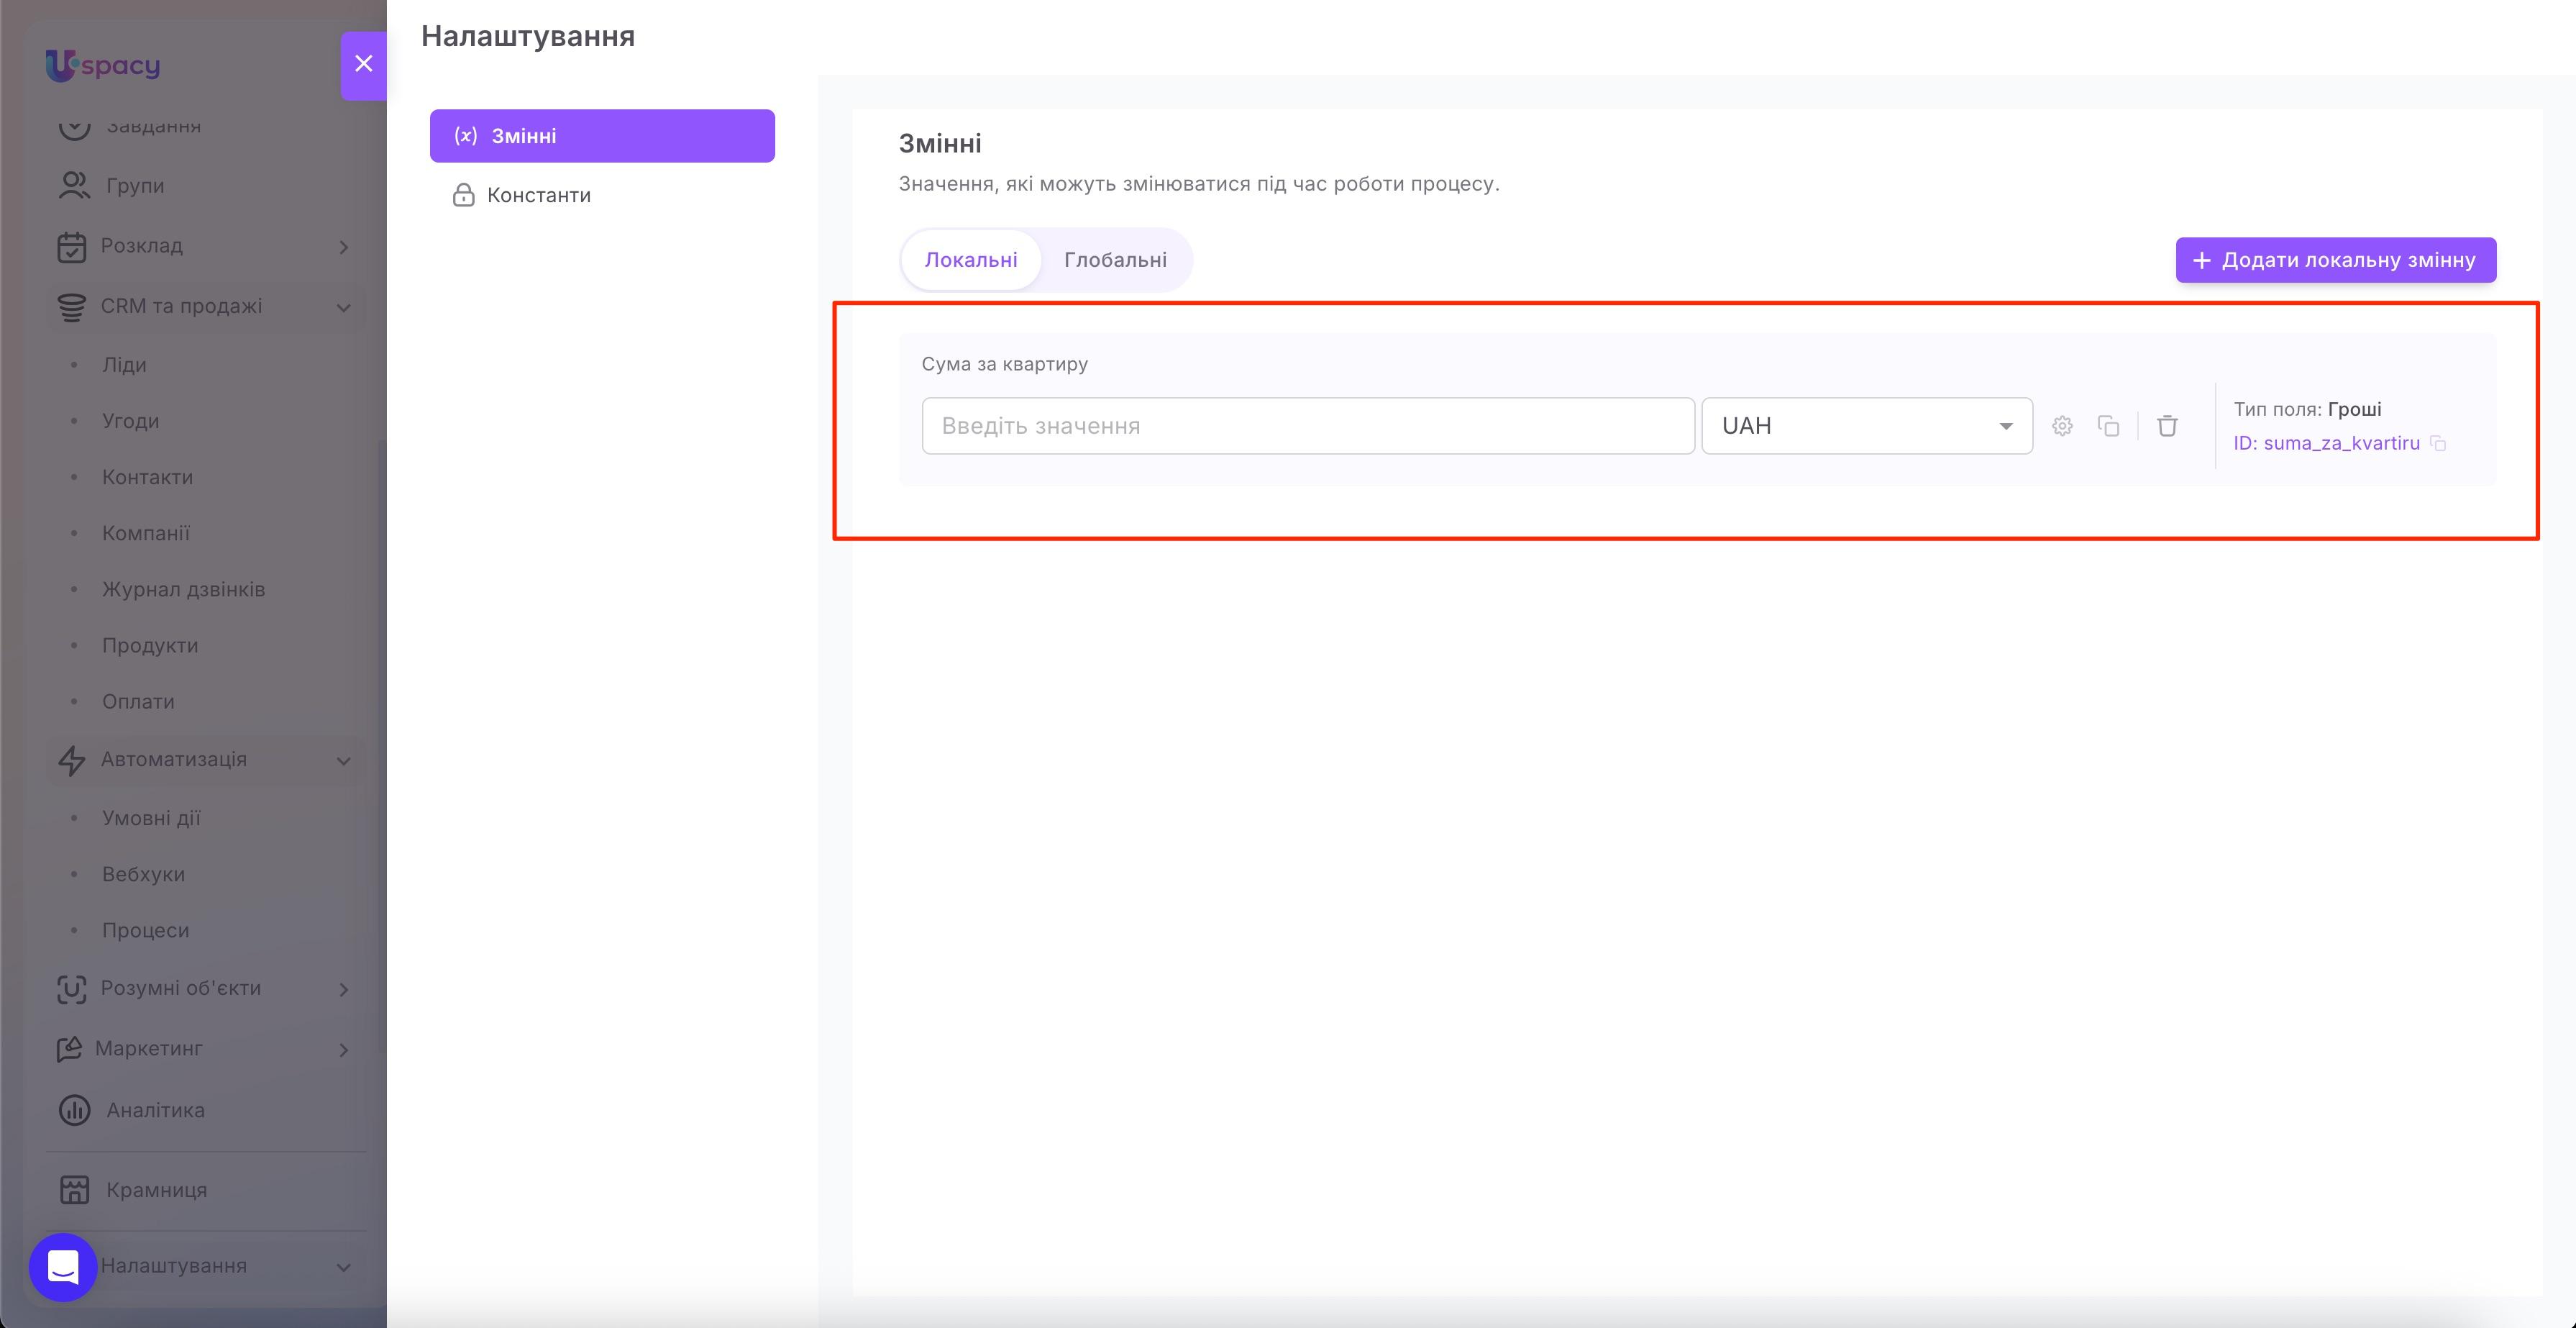2576x1328 pixels.
Task: Open Контакти in the sidebar
Action: click(x=147, y=477)
